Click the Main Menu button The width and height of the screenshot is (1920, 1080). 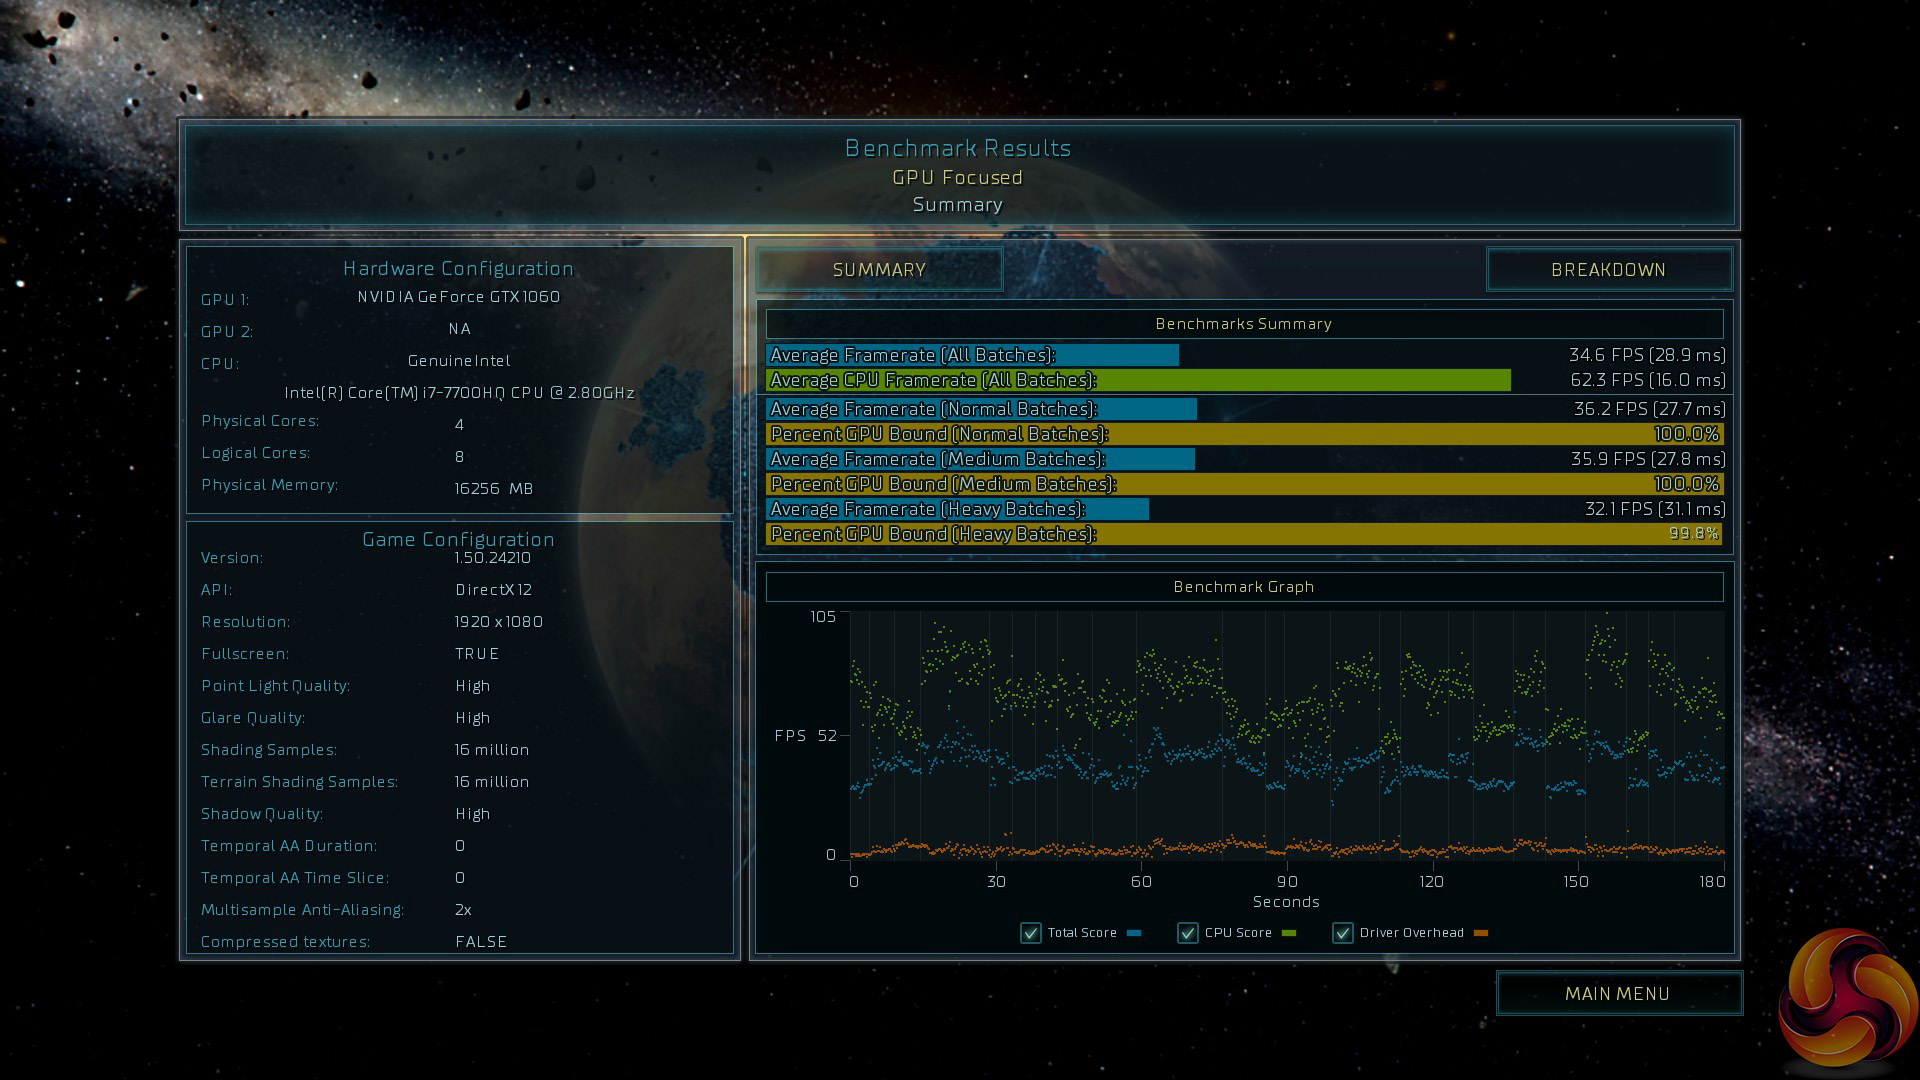coord(1617,993)
